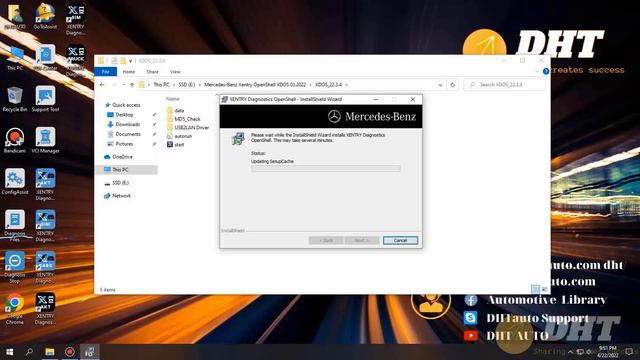
Task: Expand the address bar history dropdown
Action: tap(440, 85)
